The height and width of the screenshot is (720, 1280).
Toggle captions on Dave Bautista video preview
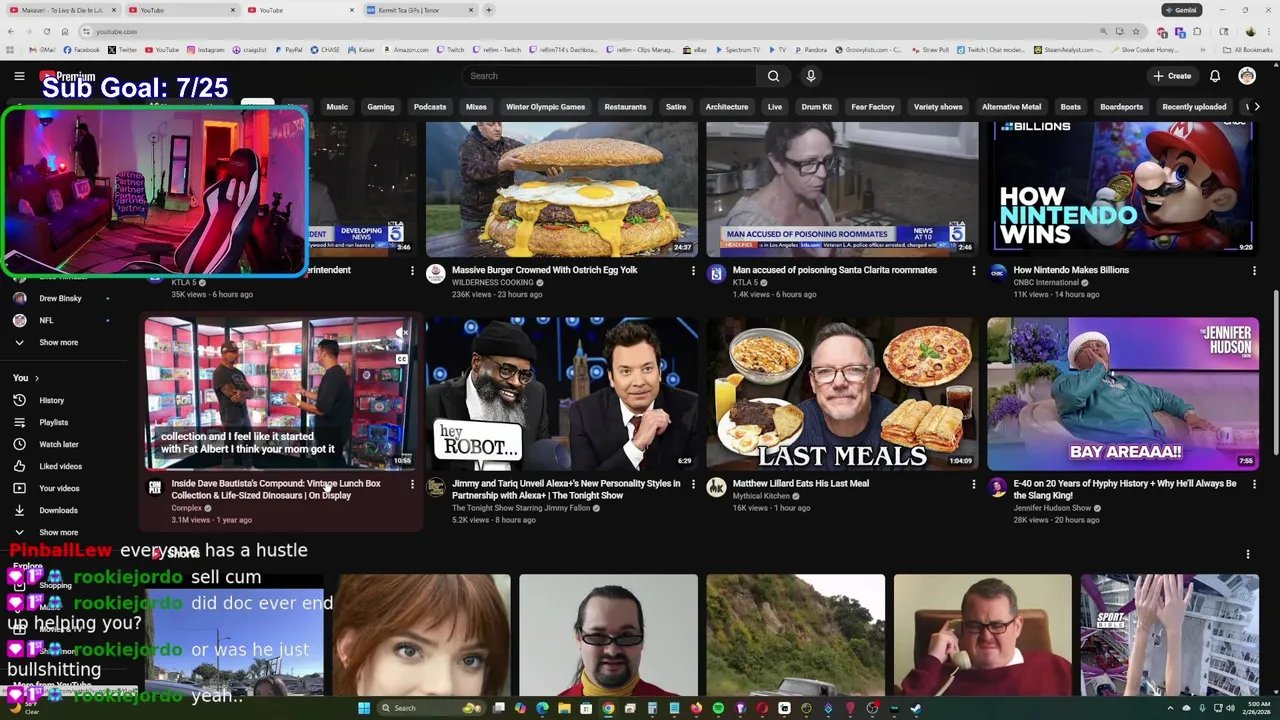point(402,359)
